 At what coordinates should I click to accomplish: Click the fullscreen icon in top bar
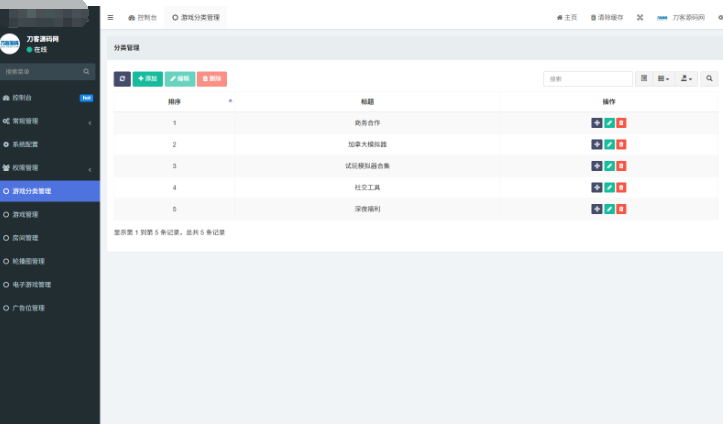640,17
